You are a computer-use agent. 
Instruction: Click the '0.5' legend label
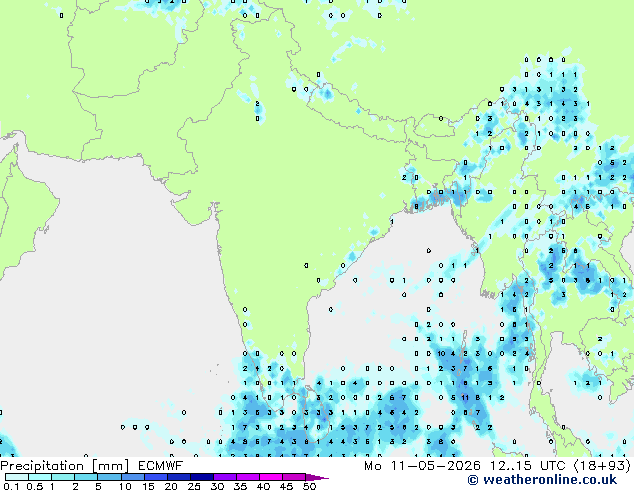pos(35,486)
